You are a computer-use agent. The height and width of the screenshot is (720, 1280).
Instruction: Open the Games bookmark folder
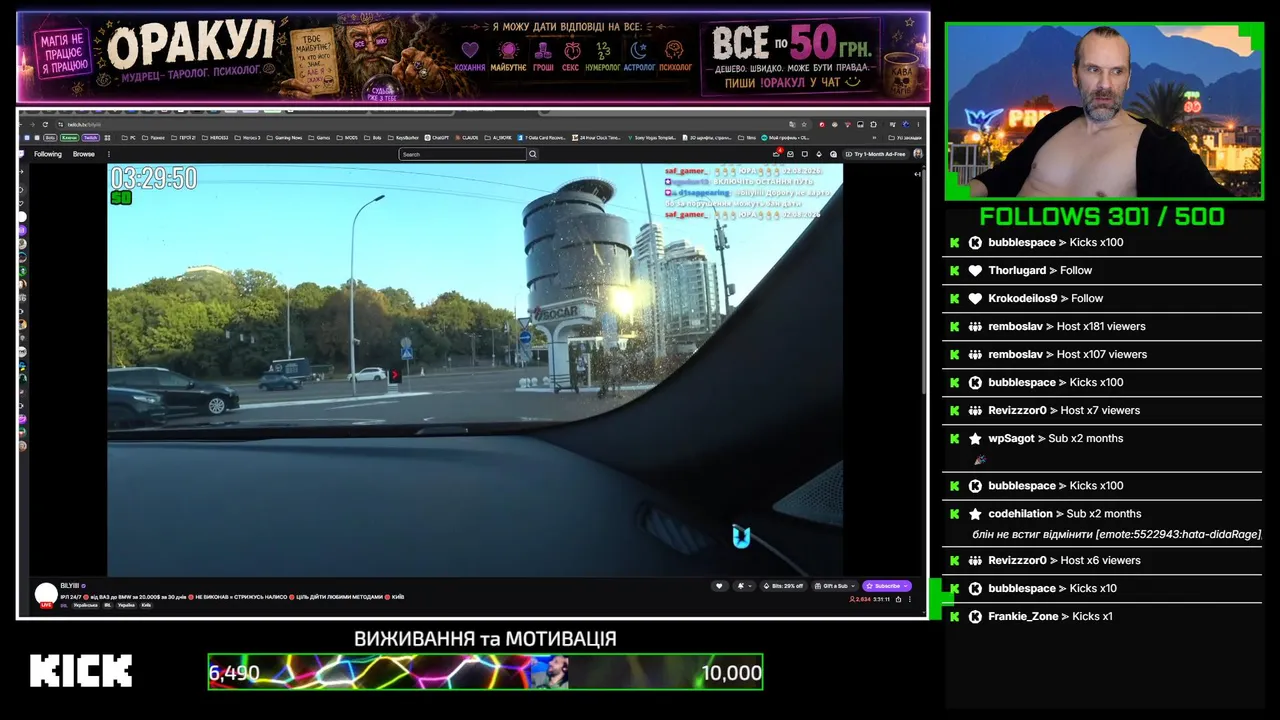(319, 138)
